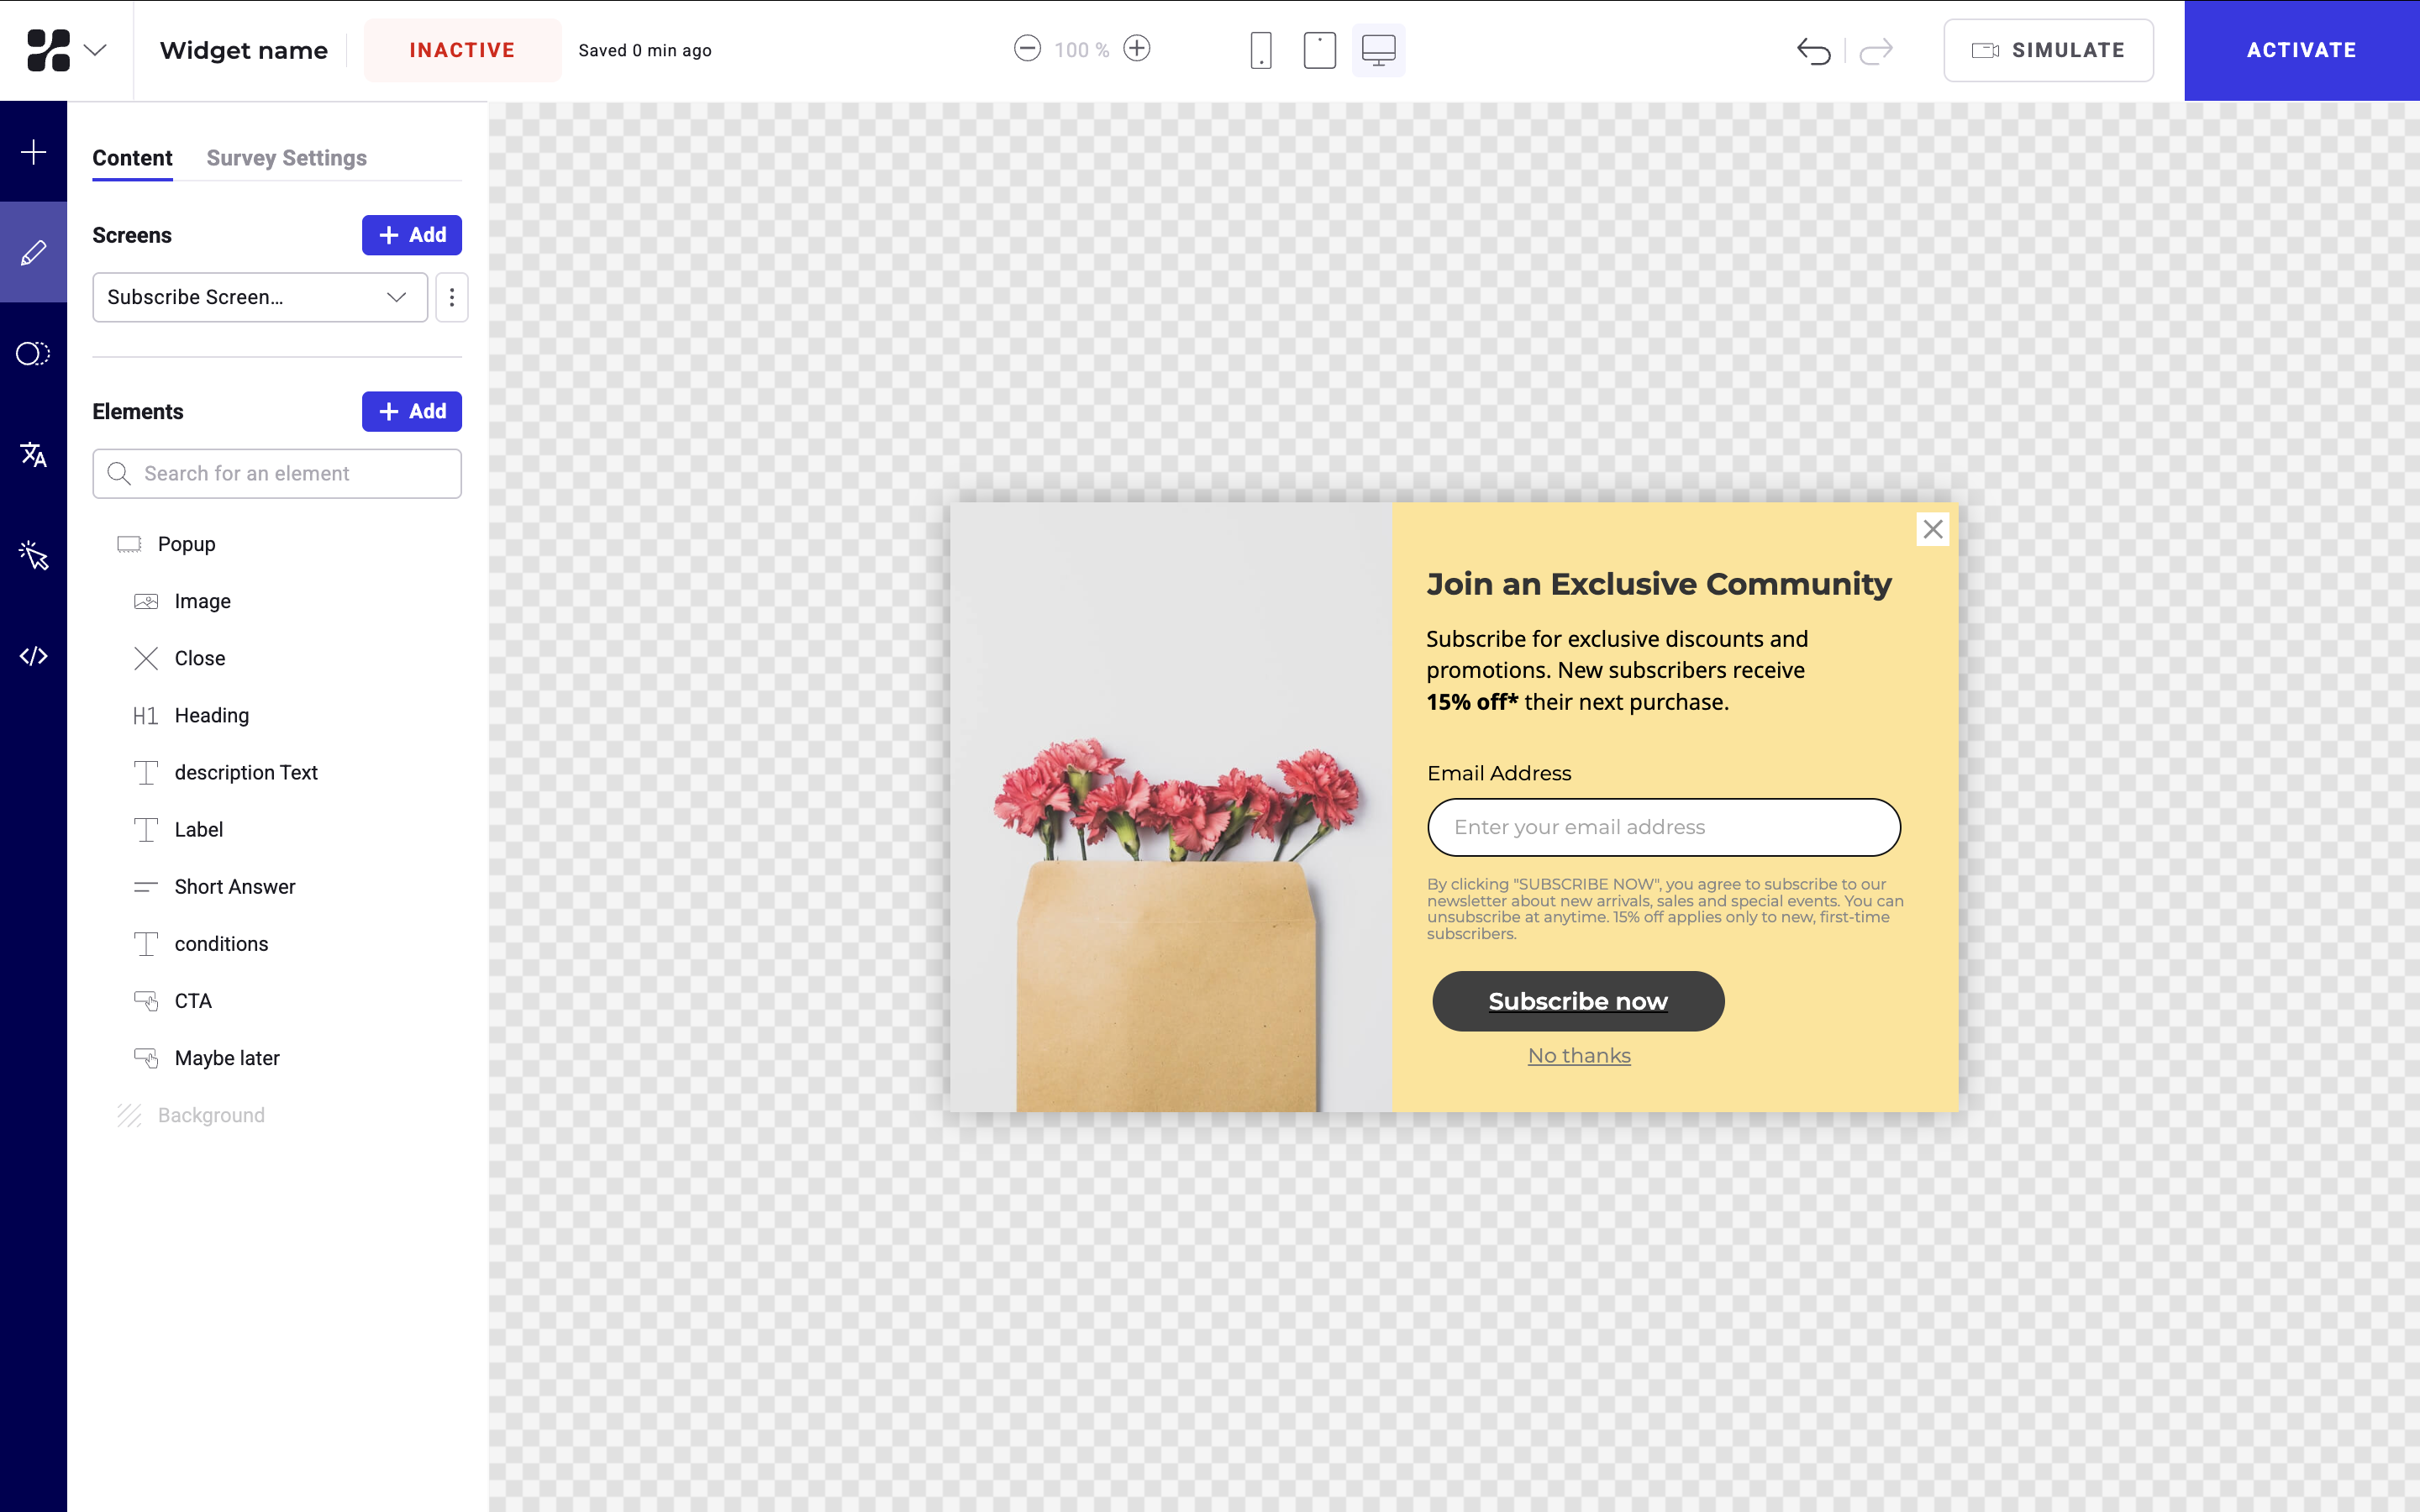
Task: Switch to Survey Settings tab
Action: click(x=286, y=158)
